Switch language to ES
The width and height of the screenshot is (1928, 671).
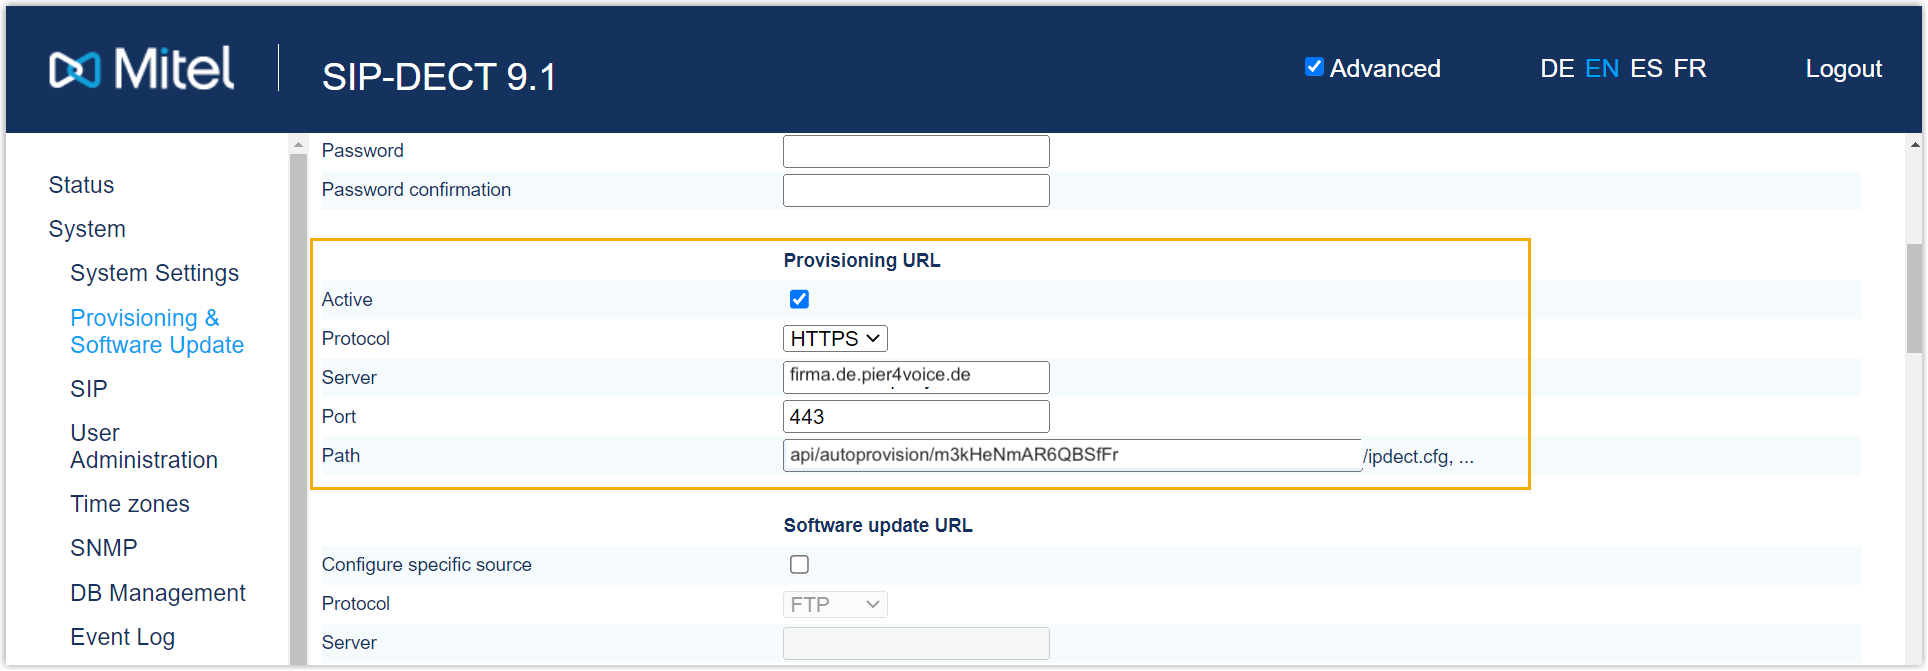[1645, 69]
